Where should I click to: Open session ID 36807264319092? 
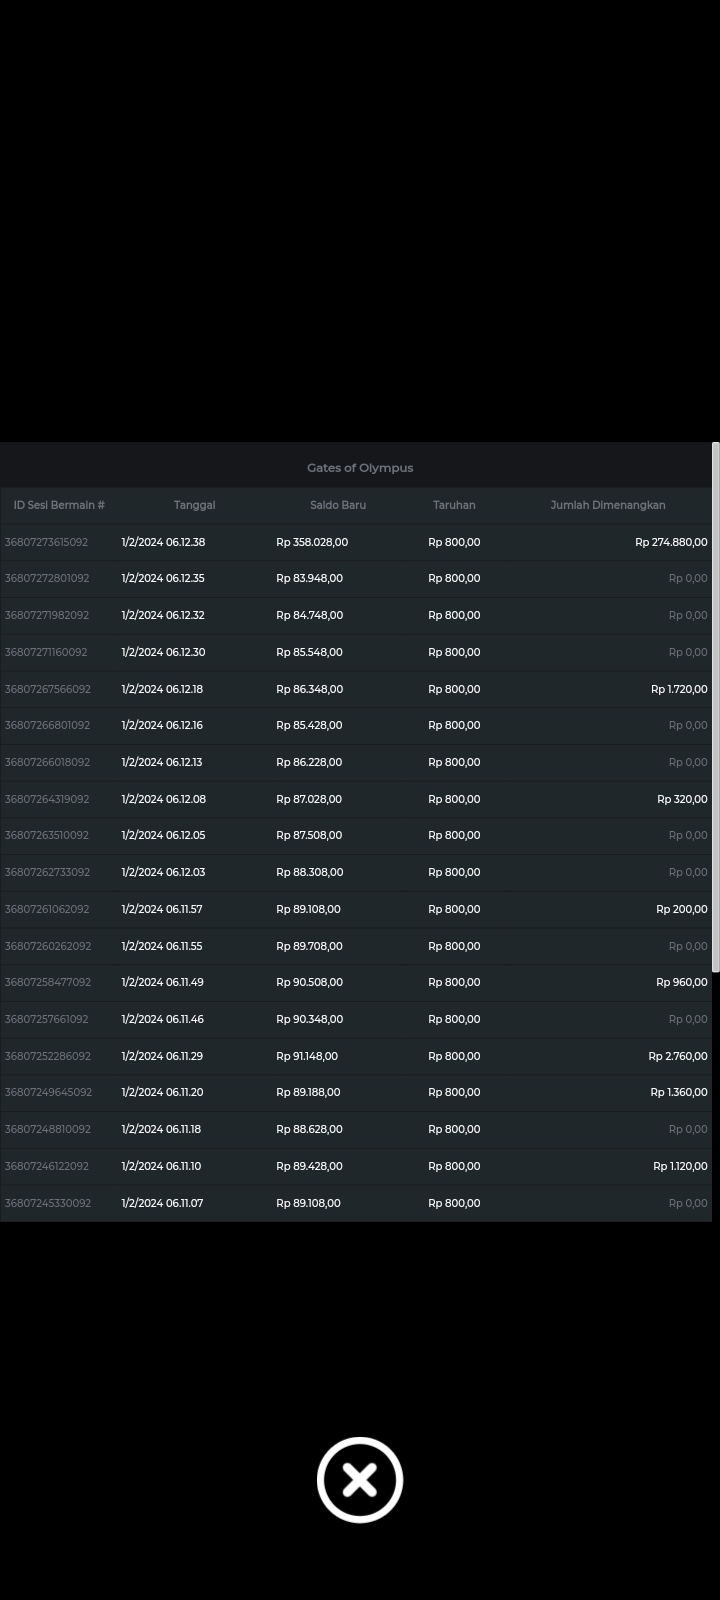click(47, 799)
